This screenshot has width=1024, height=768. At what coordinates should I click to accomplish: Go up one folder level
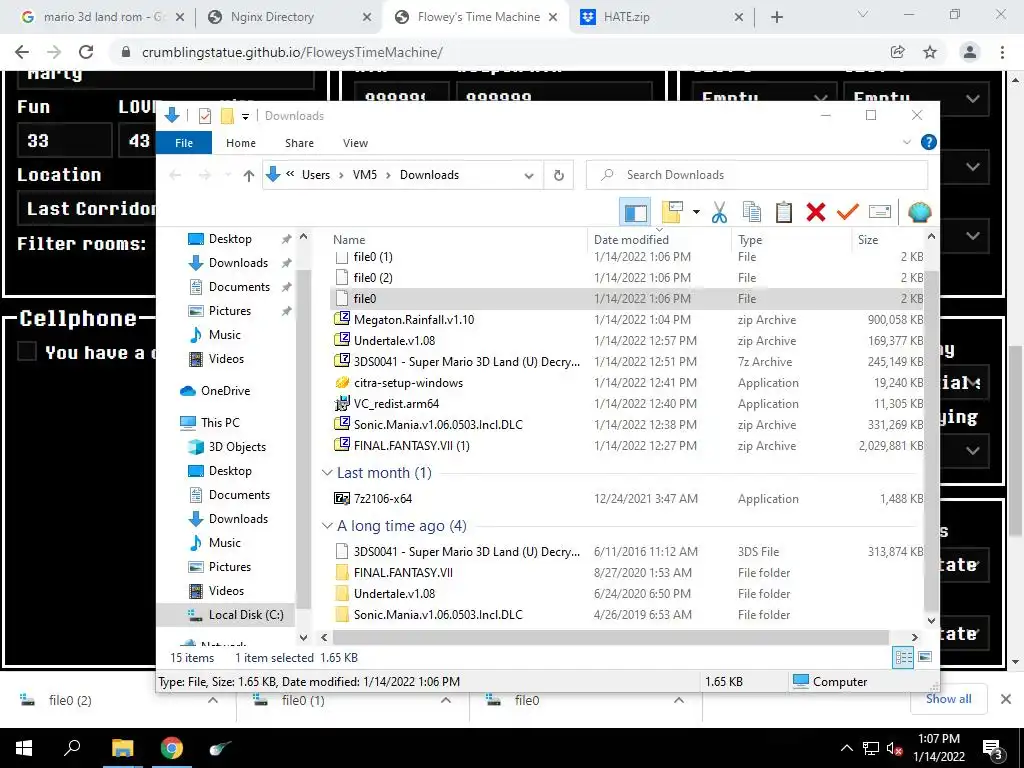248,175
